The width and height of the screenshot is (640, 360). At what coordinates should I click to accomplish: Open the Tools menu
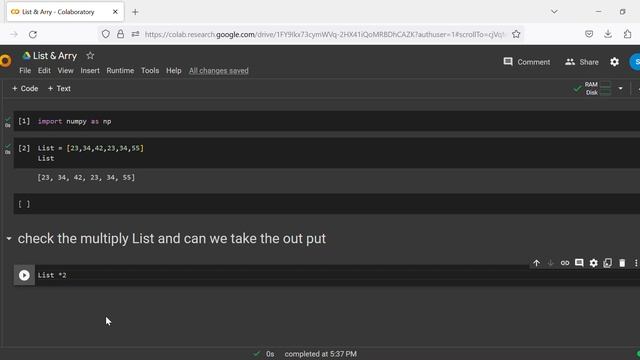(150, 71)
